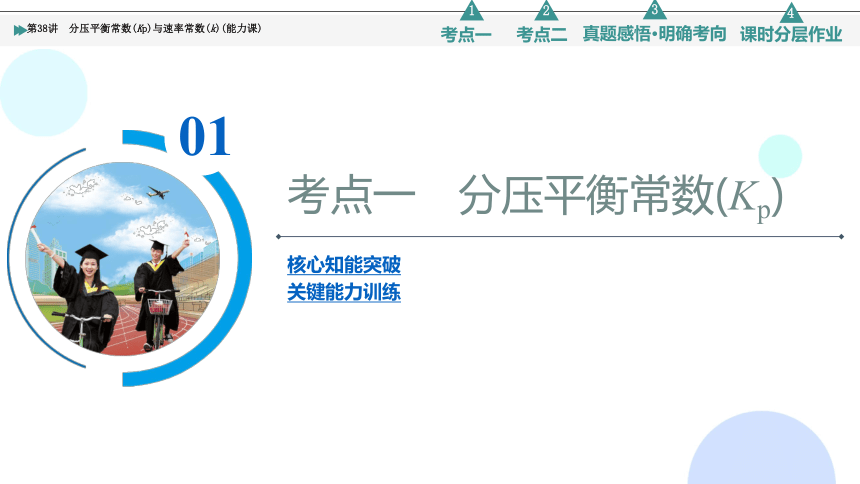Viewport: 860px width, 484px height.
Task: Click the numbered triangle 4 marker
Action: point(790,13)
